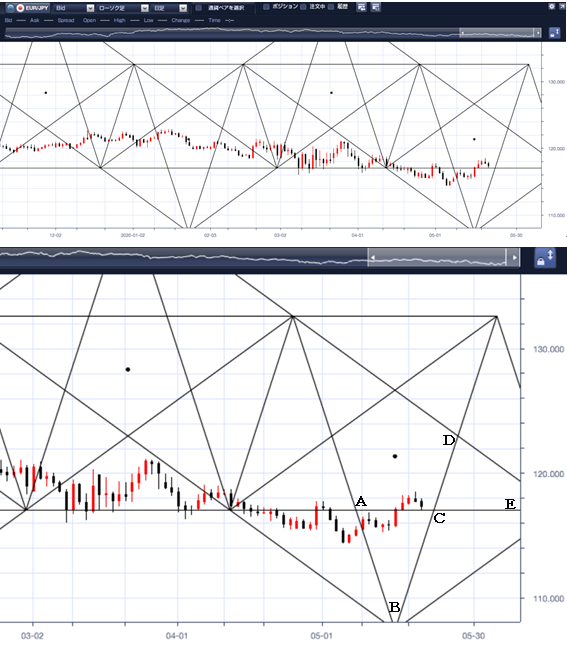Click the red circle currency flag icon
The image size is (567, 646).
[20, 8]
